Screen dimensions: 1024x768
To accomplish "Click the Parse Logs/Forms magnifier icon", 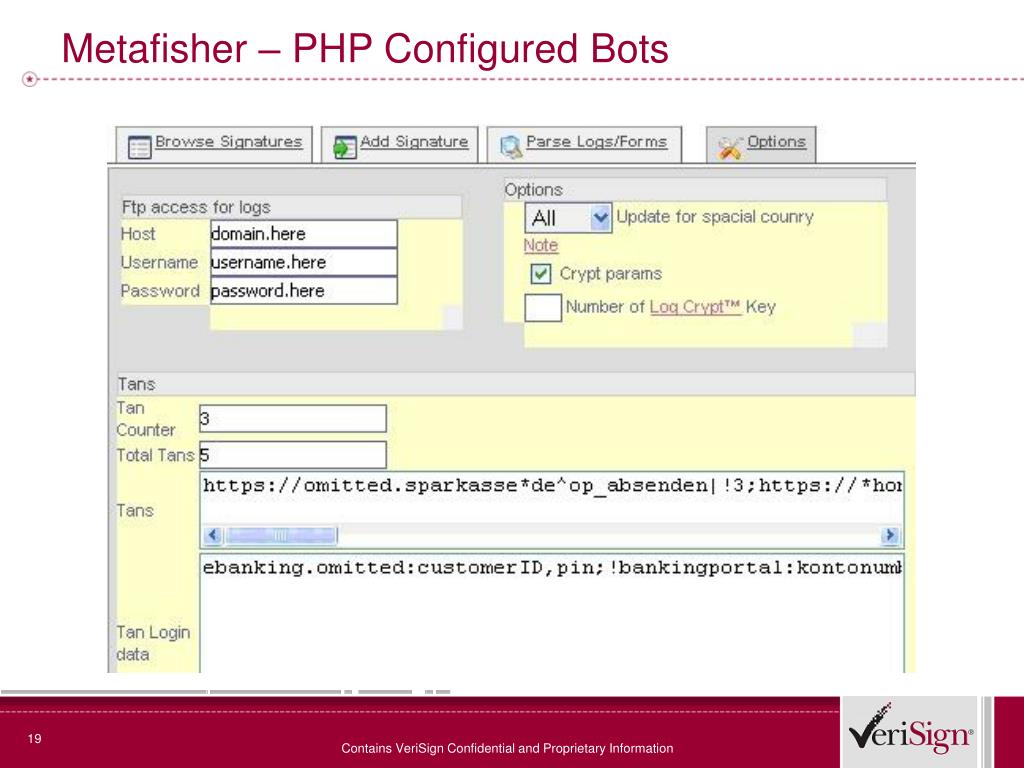I will 511,147.
